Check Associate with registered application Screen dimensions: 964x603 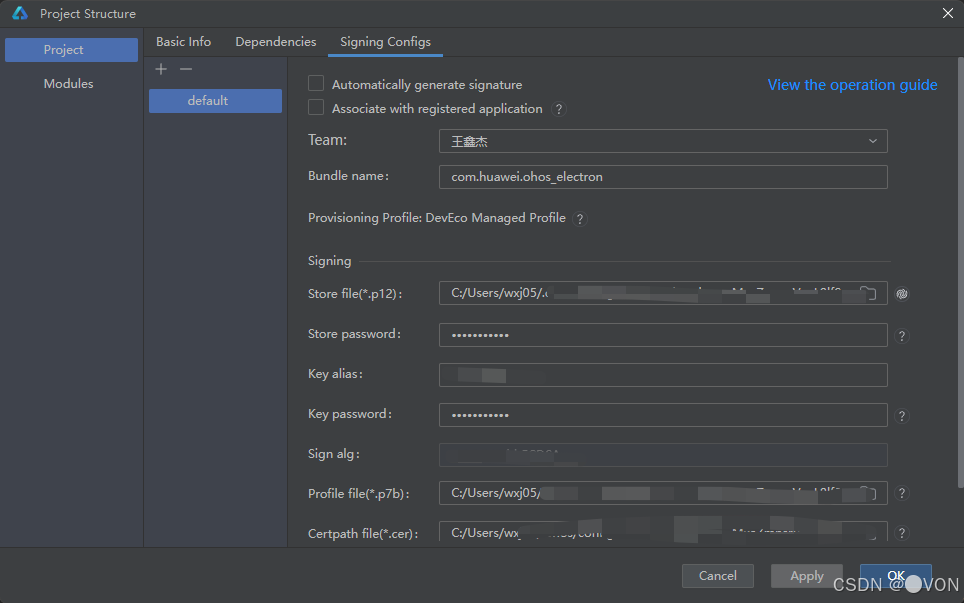click(316, 108)
